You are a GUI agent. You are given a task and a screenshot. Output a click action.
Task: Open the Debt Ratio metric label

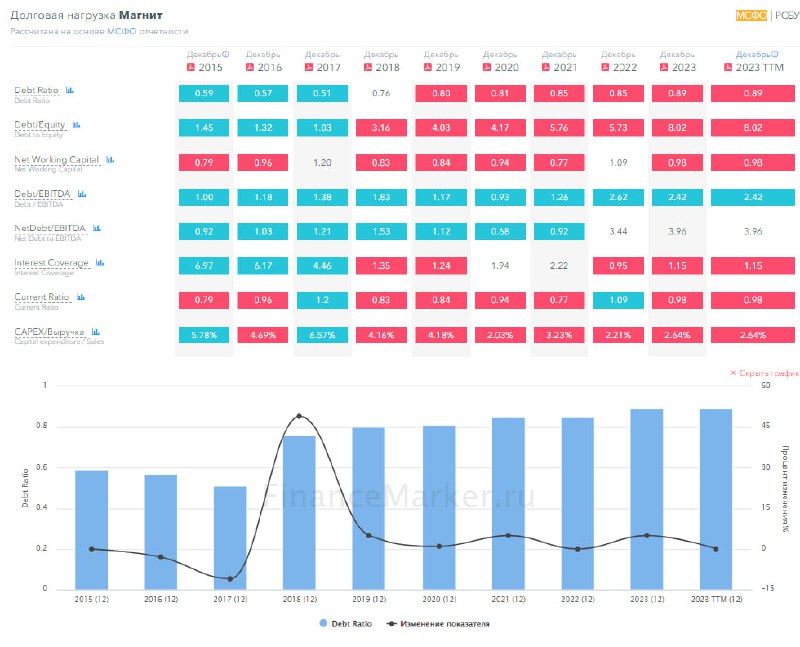pos(37,90)
